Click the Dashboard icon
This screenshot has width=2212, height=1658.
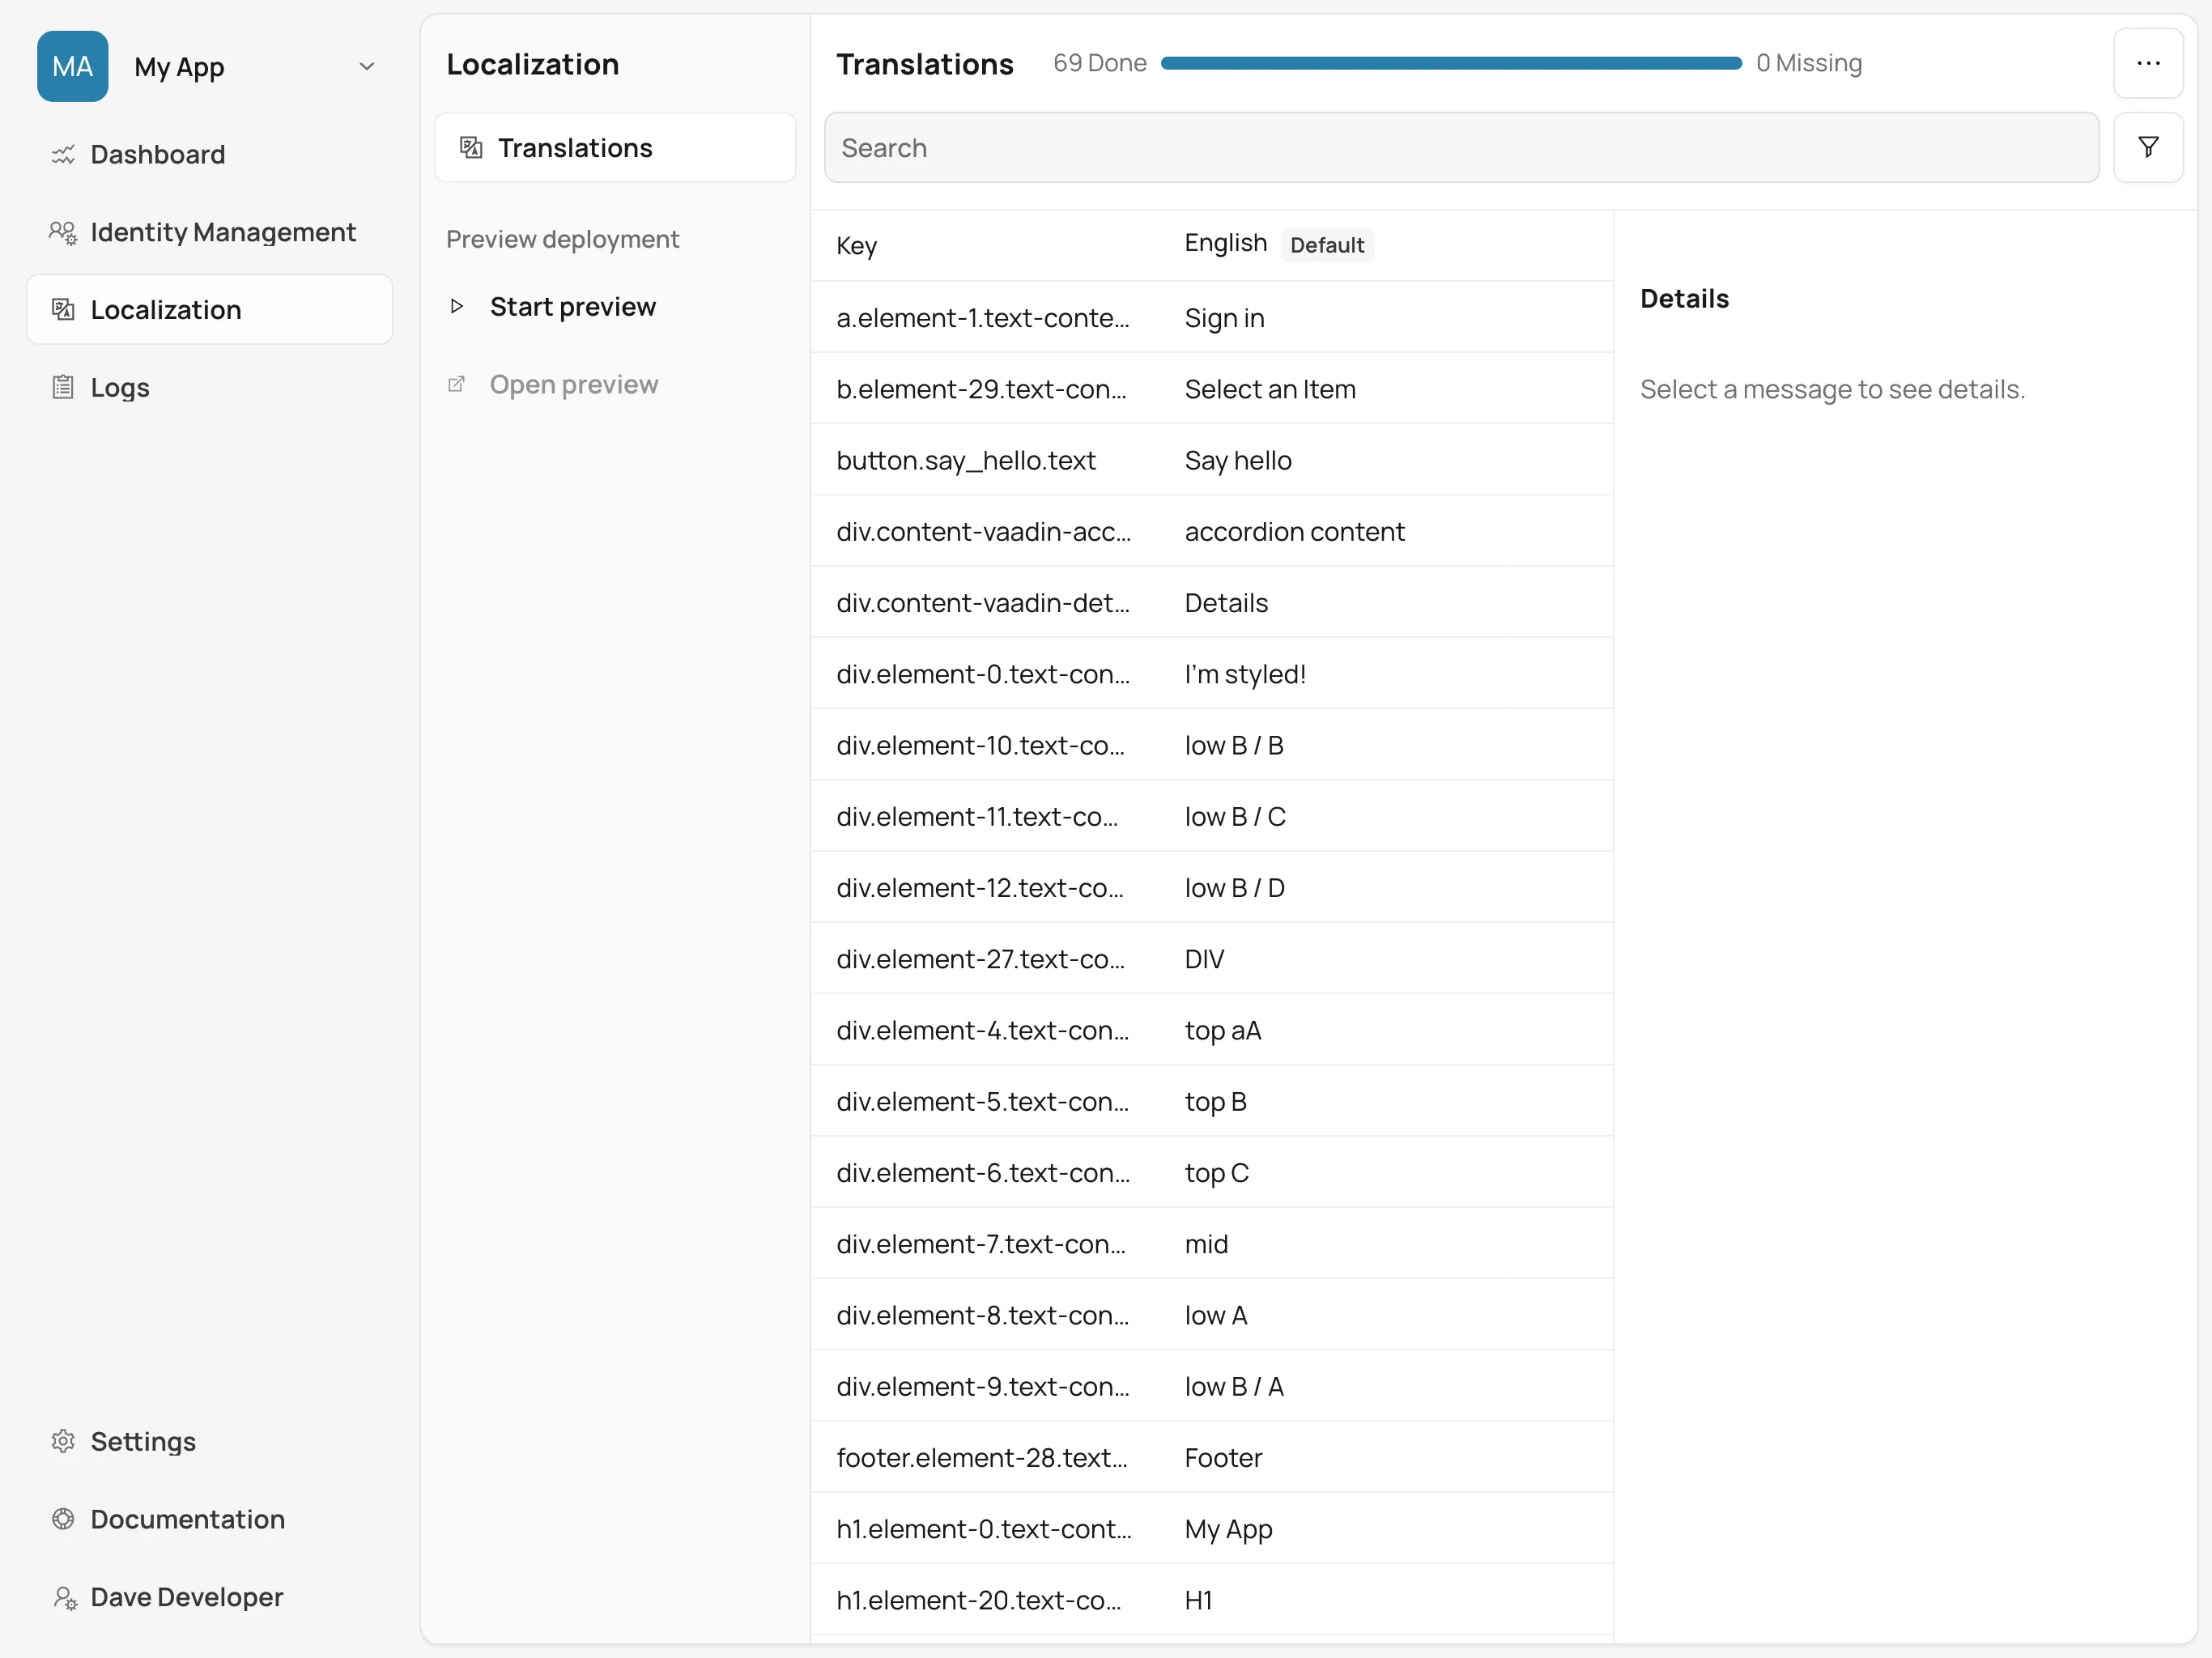(x=62, y=155)
